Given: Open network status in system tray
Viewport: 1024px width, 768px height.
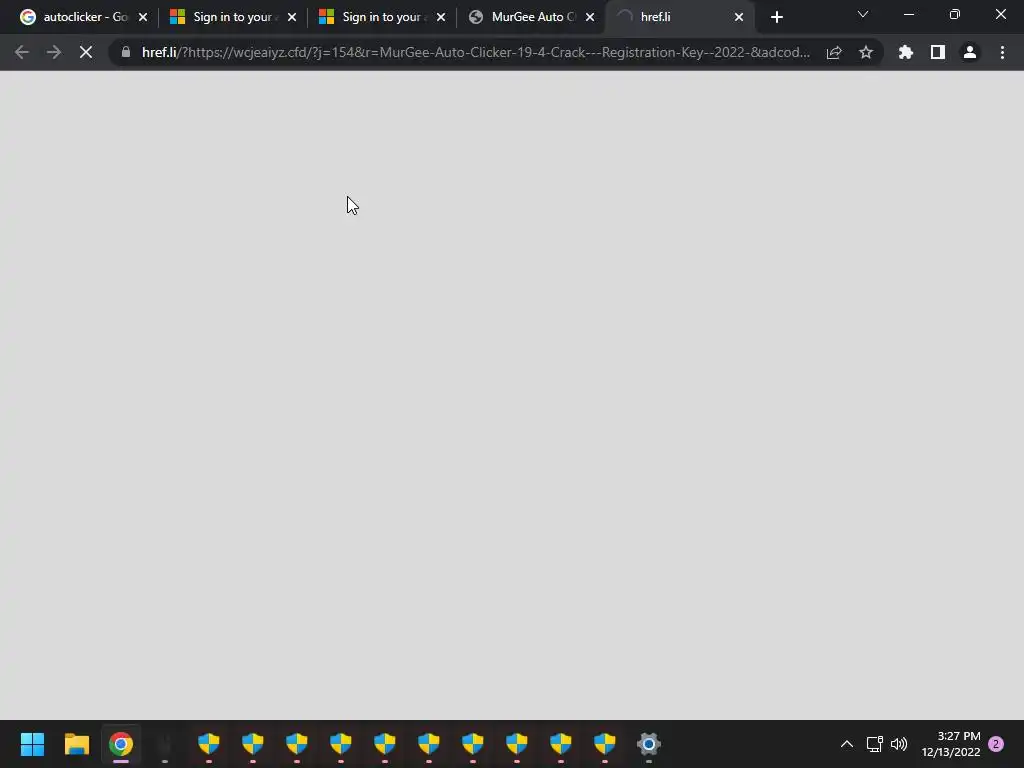Looking at the screenshot, I should [874, 744].
